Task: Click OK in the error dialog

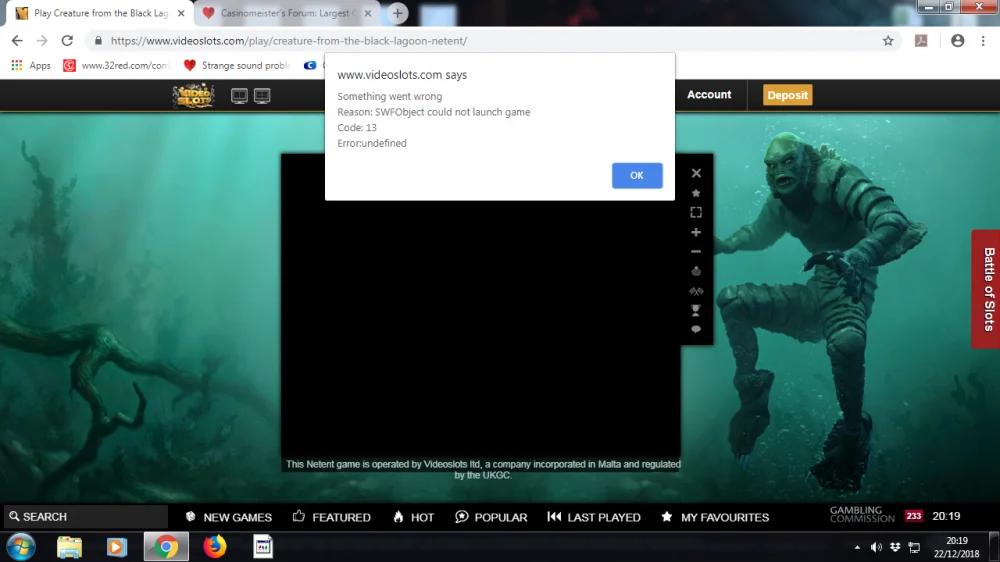Action: pos(636,175)
